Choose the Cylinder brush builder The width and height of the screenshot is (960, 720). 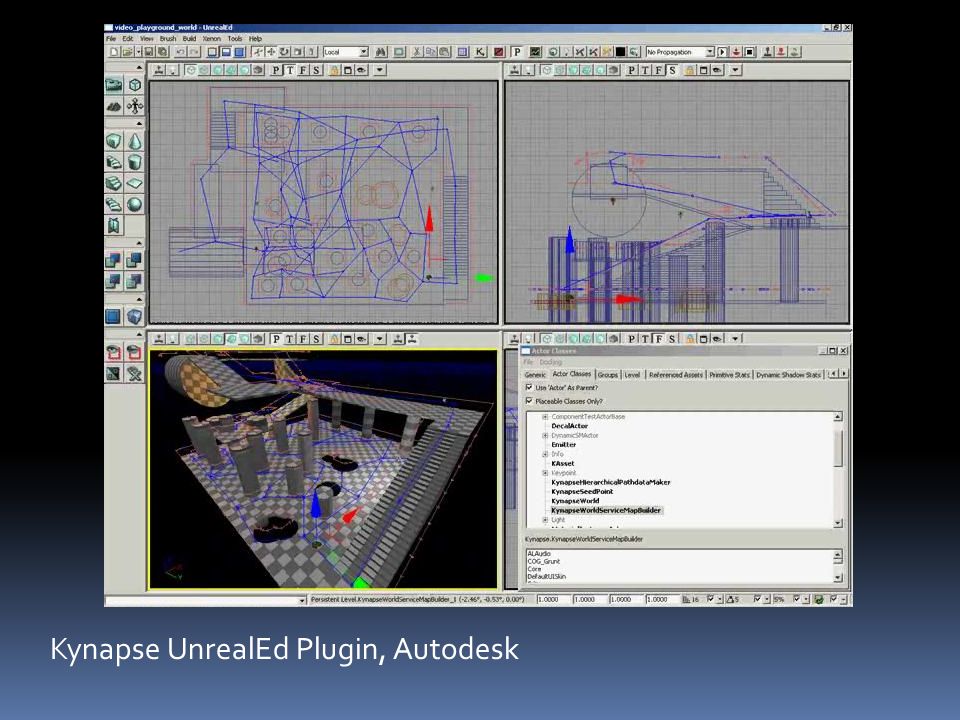(x=135, y=162)
